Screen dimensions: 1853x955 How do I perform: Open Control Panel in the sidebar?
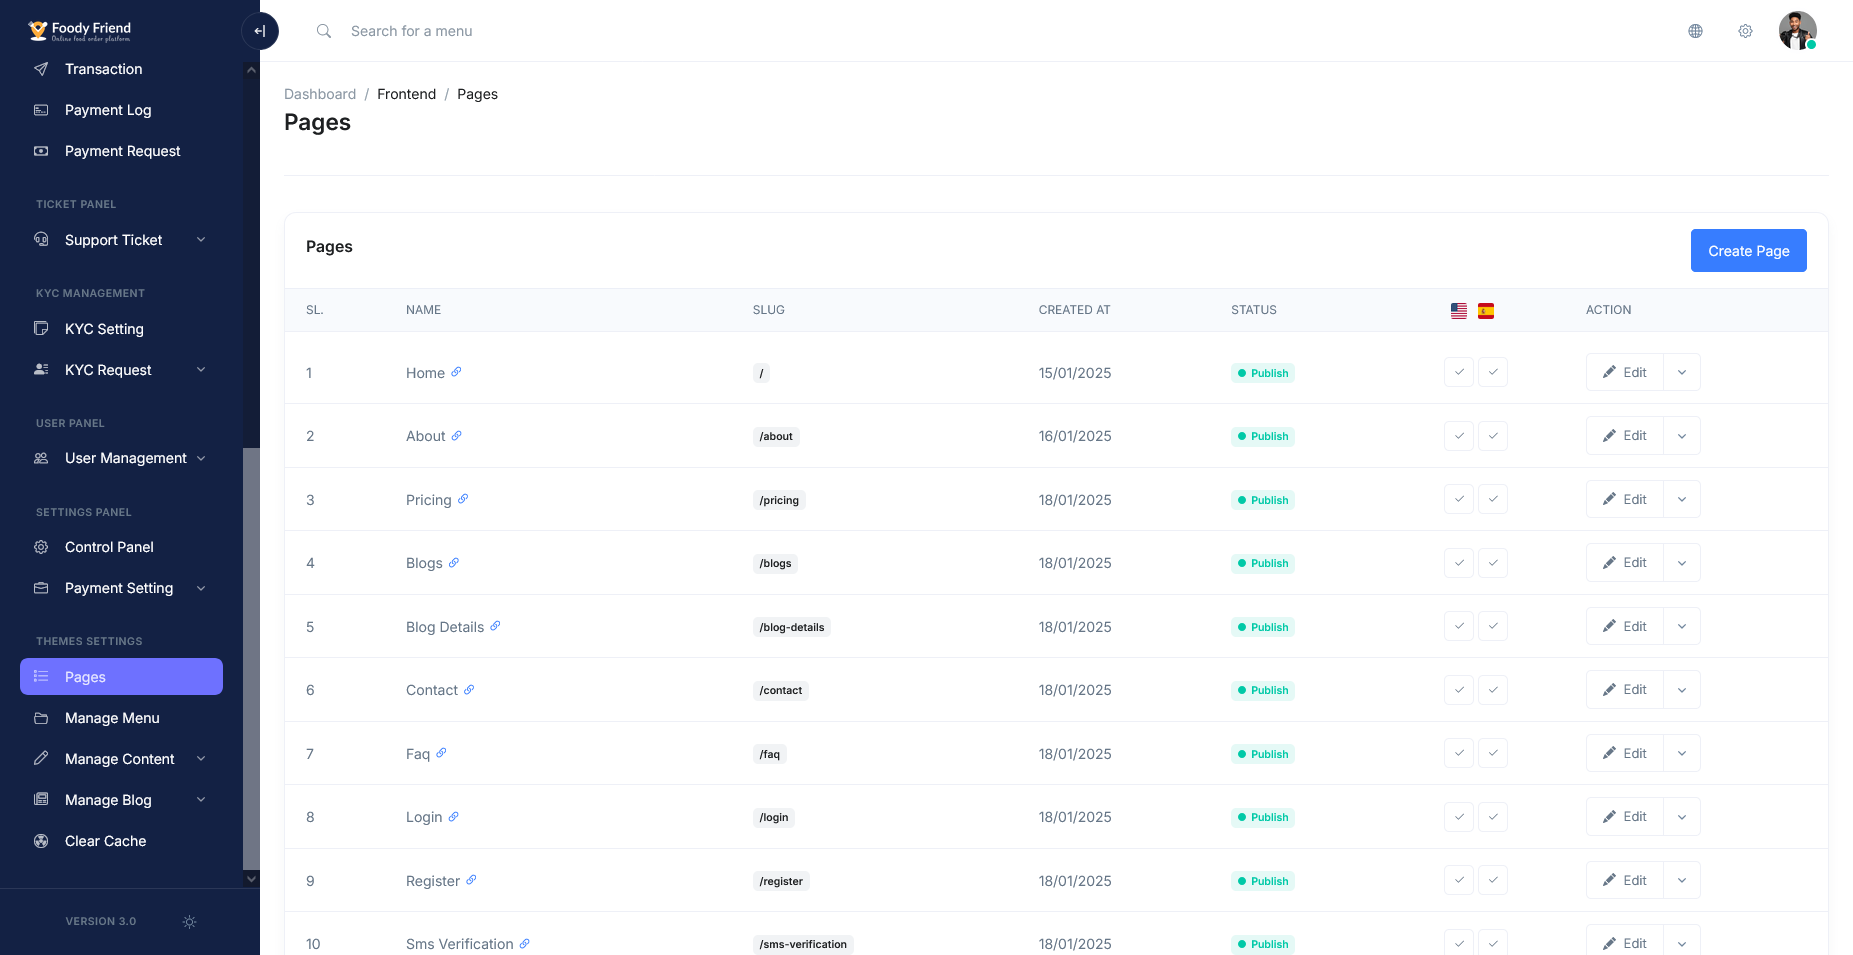coord(121,547)
